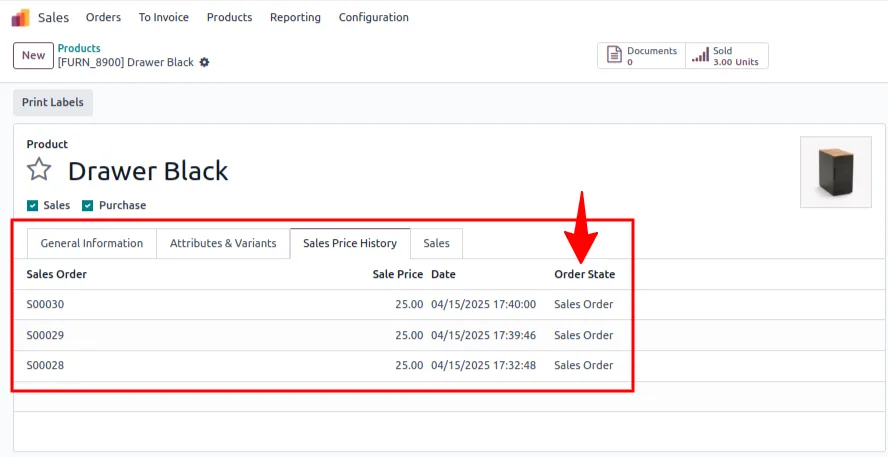Open the Orders menu
Viewport: 888px width, 457px height.
[103, 18]
